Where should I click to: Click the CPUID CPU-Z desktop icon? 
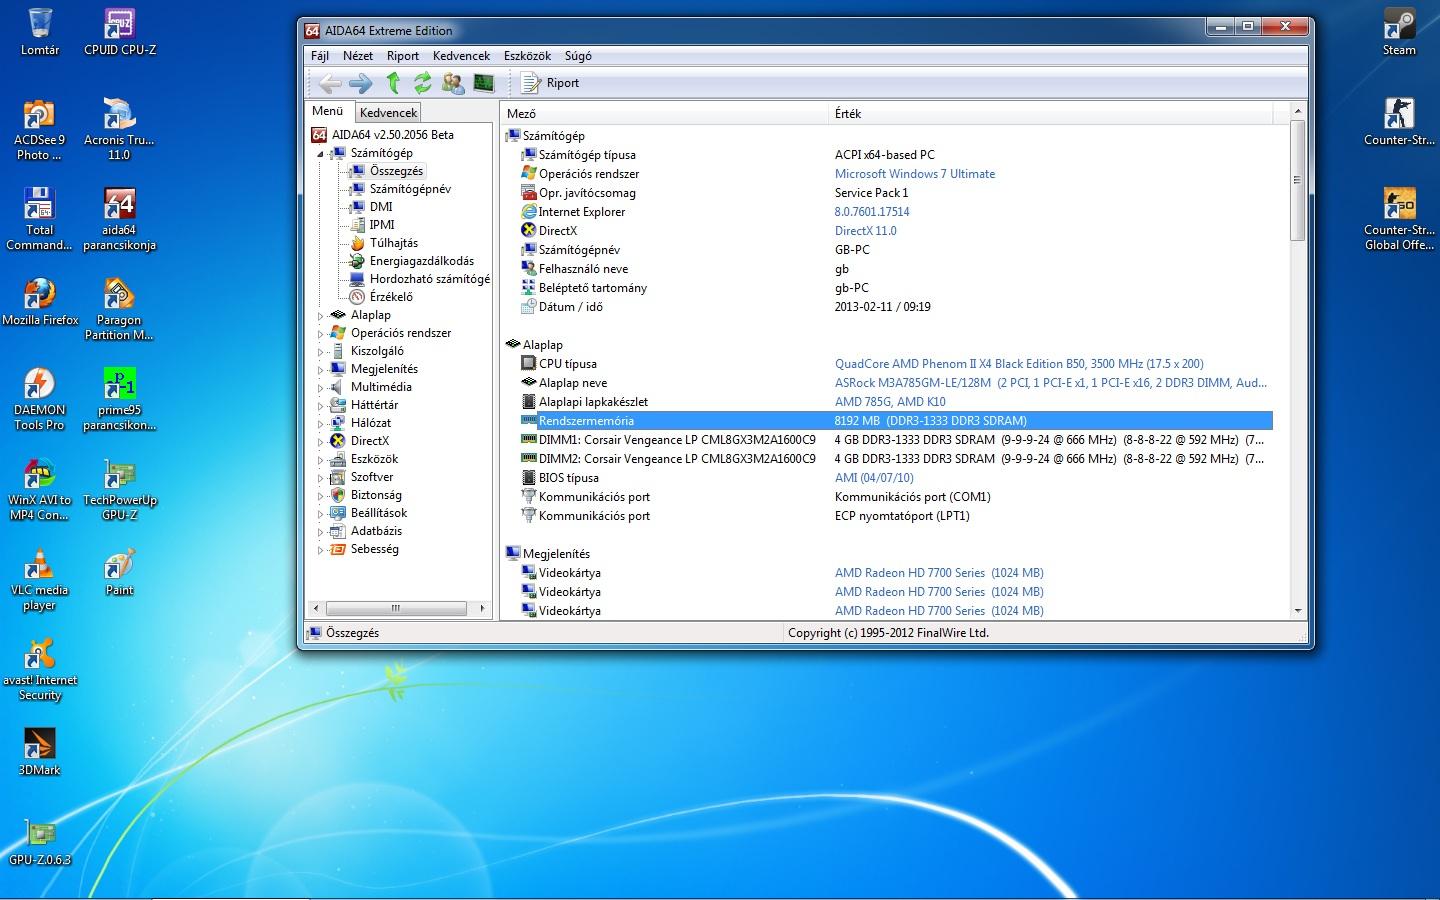click(120, 32)
